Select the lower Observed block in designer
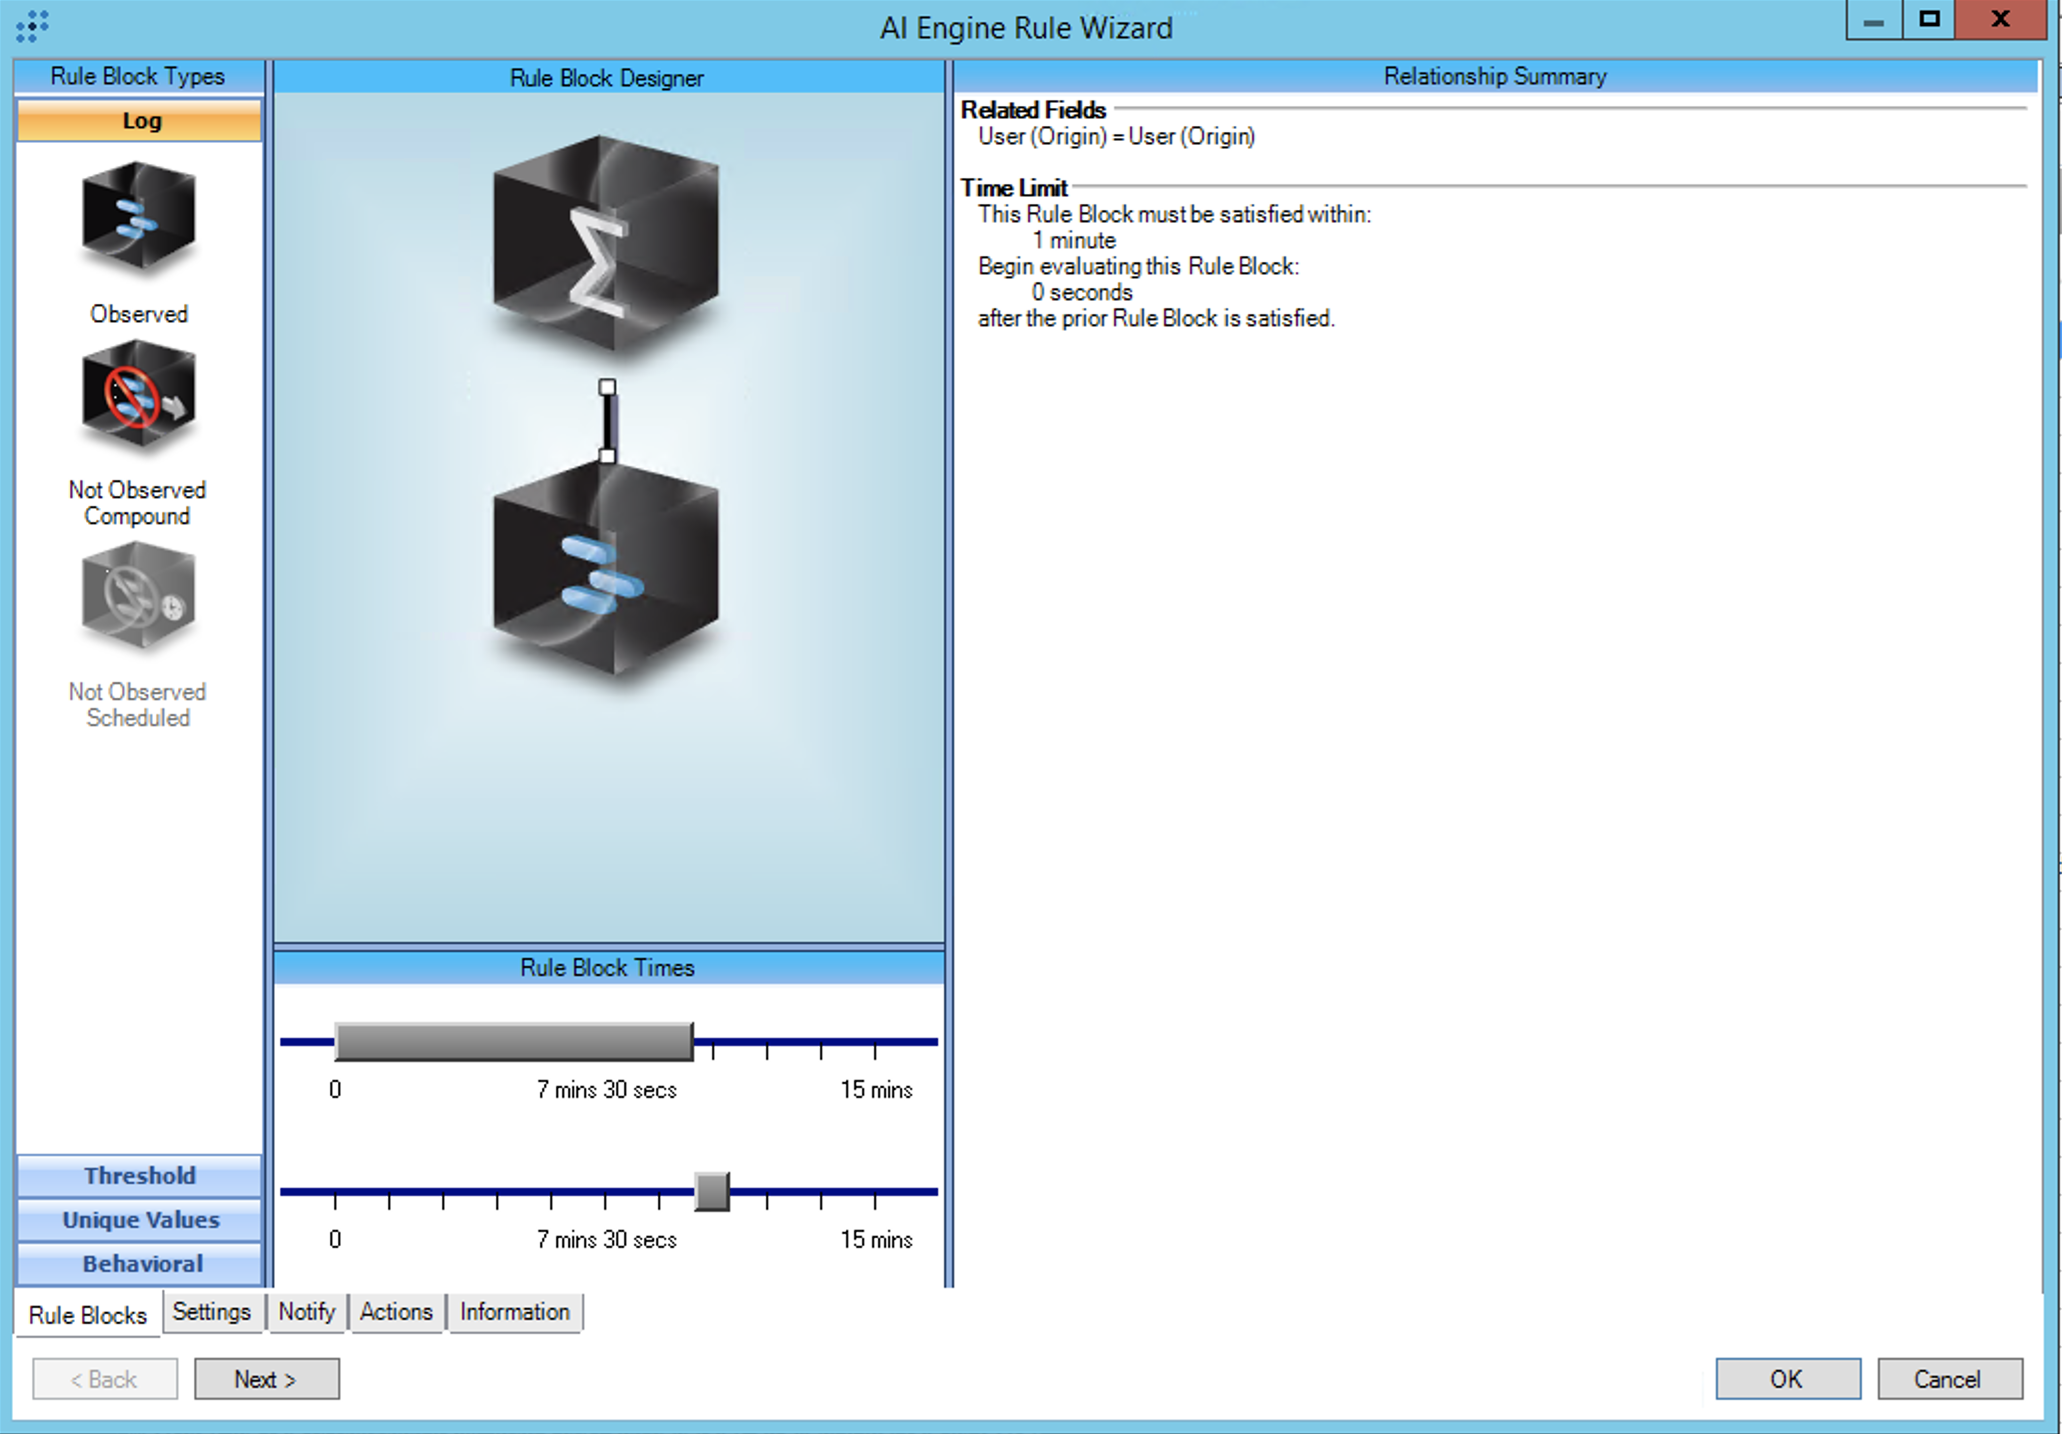 pos(606,571)
